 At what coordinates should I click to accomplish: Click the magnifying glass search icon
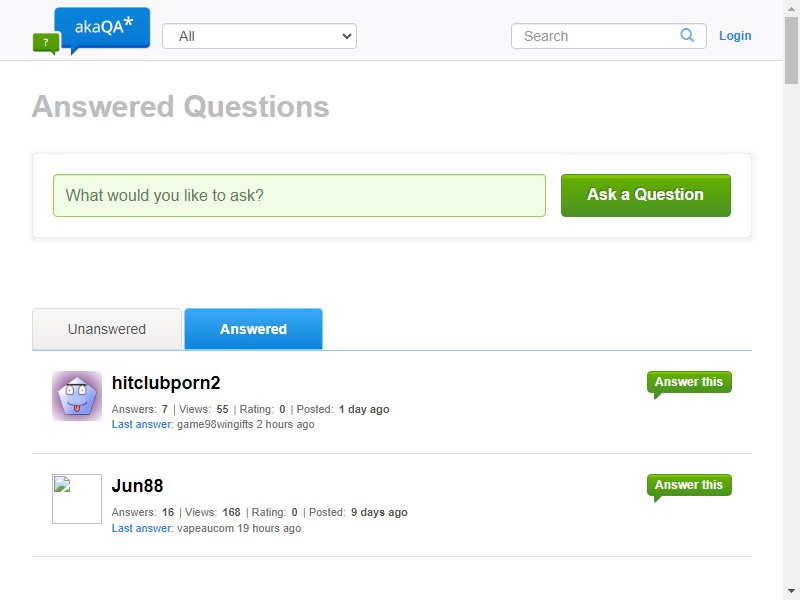687,35
